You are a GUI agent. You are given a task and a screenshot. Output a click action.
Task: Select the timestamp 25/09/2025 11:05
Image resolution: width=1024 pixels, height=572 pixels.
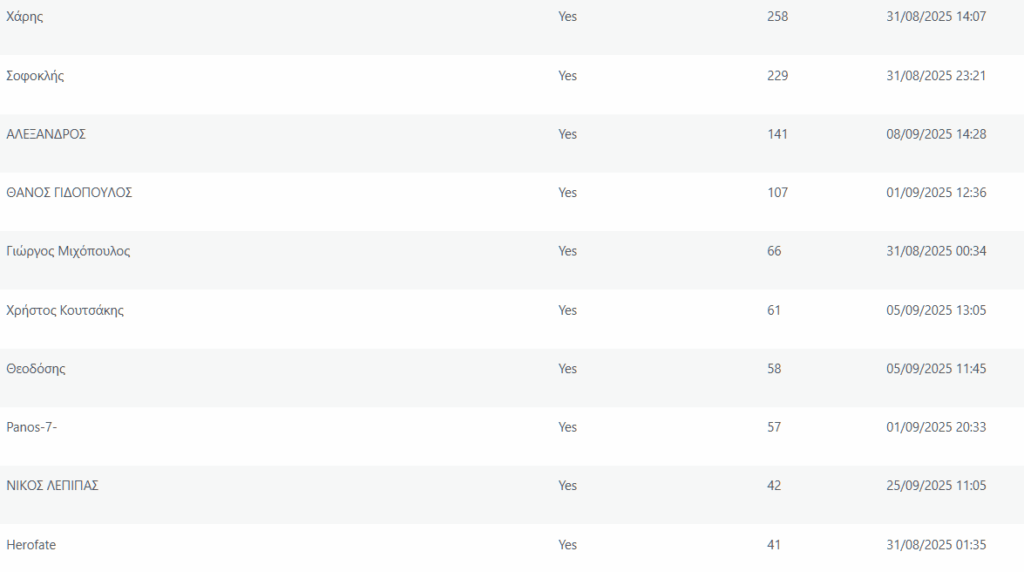[x=936, y=486]
